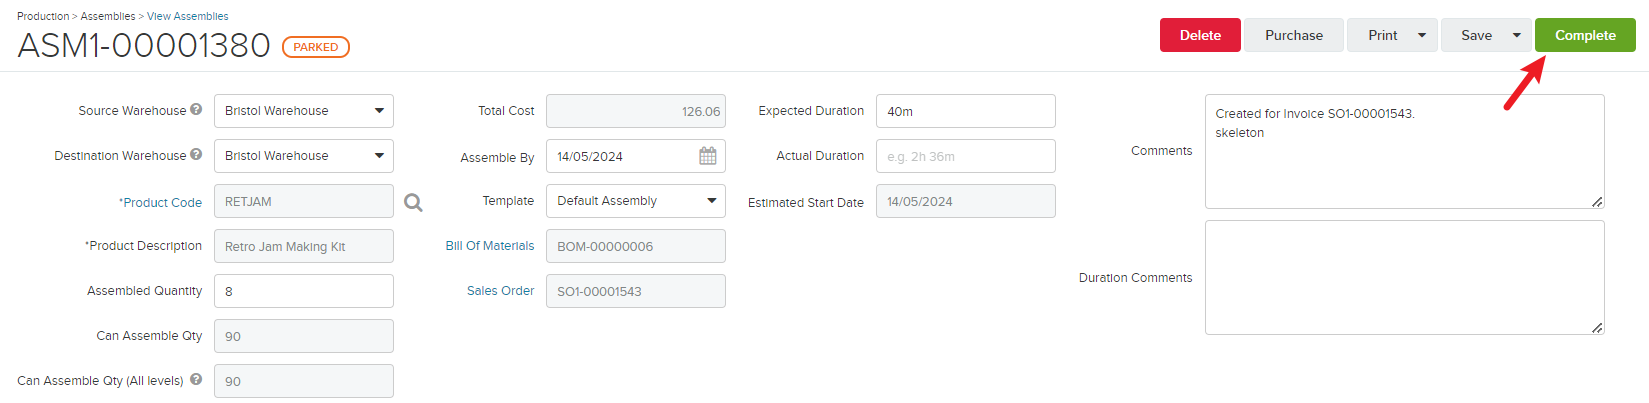Viewport: 1649px width, 403px height.
Task: Open the Bill Of Materials link
Action: tap(489, 246)
